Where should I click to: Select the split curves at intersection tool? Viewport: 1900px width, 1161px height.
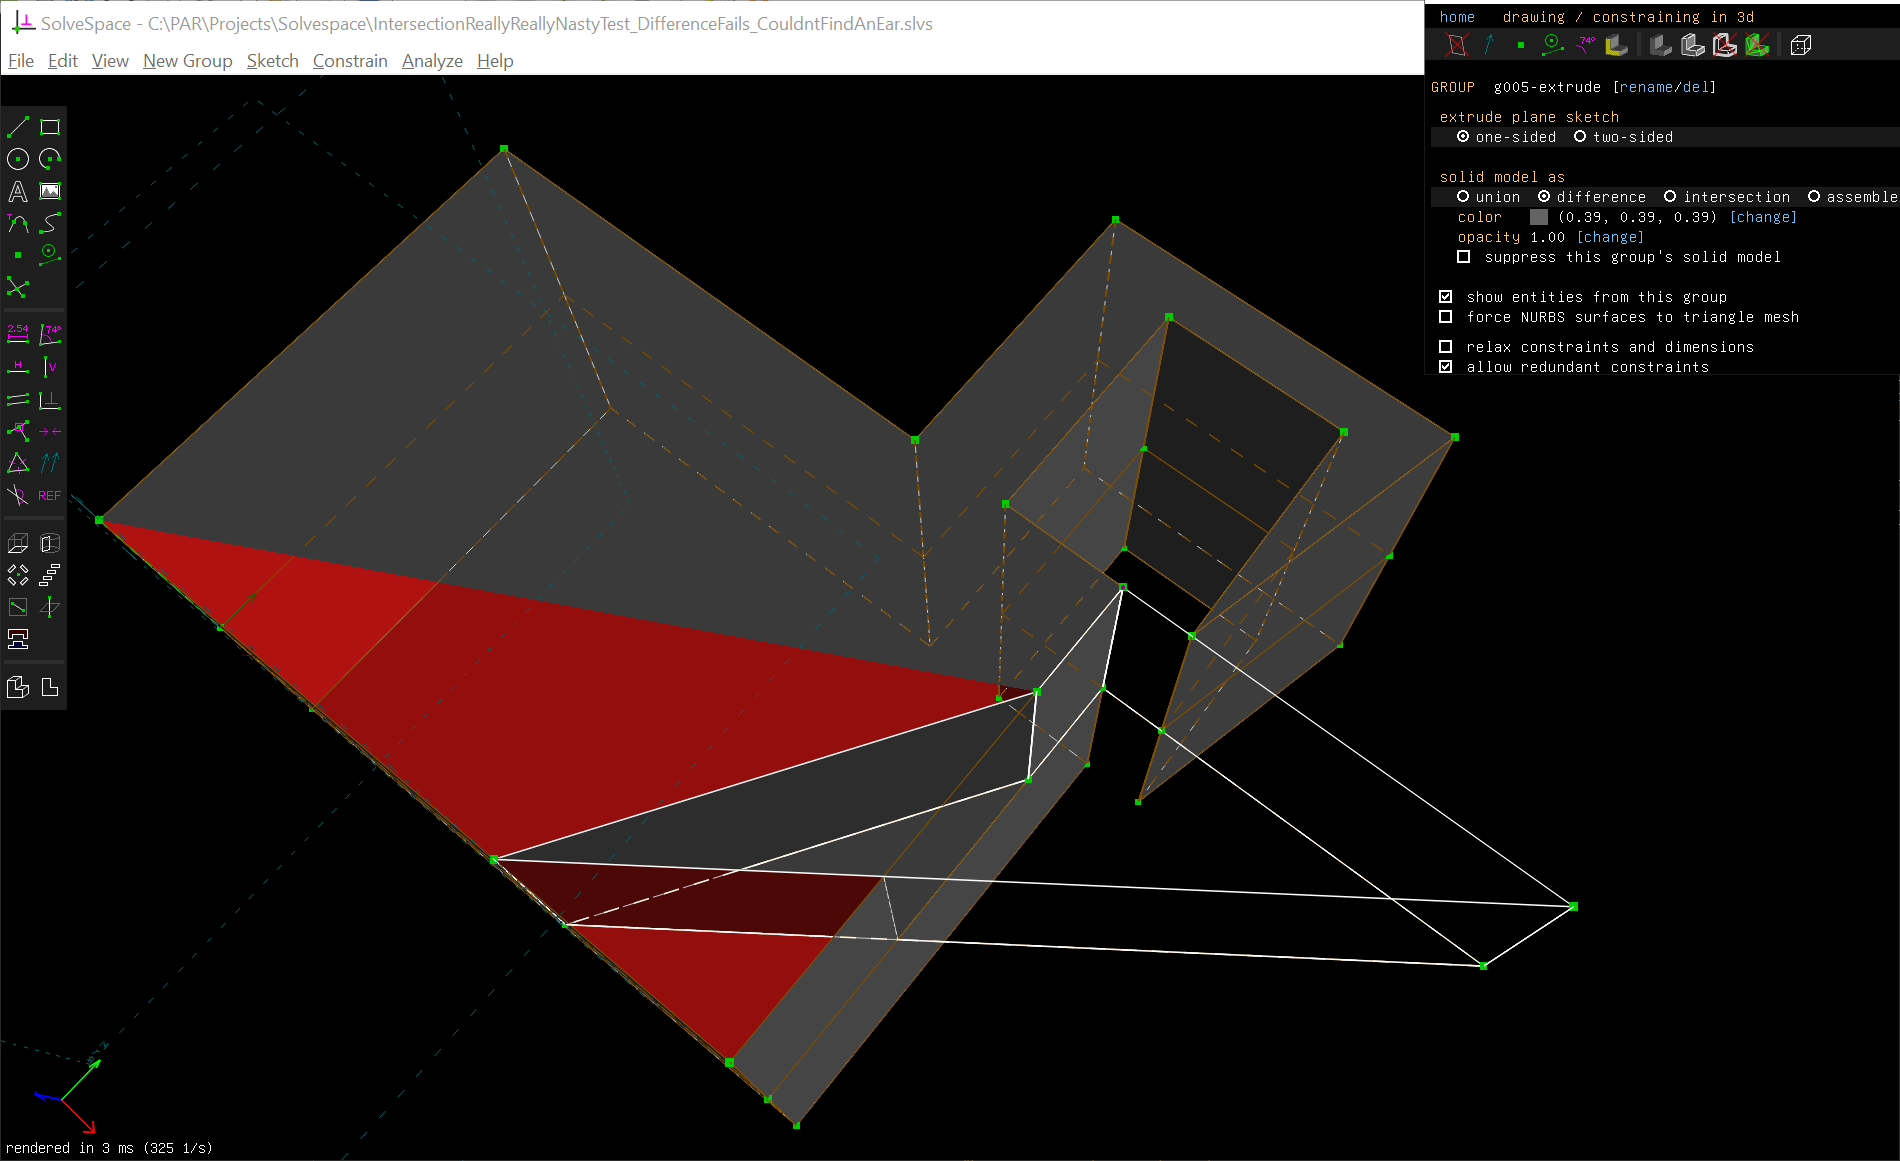point(18,287)
